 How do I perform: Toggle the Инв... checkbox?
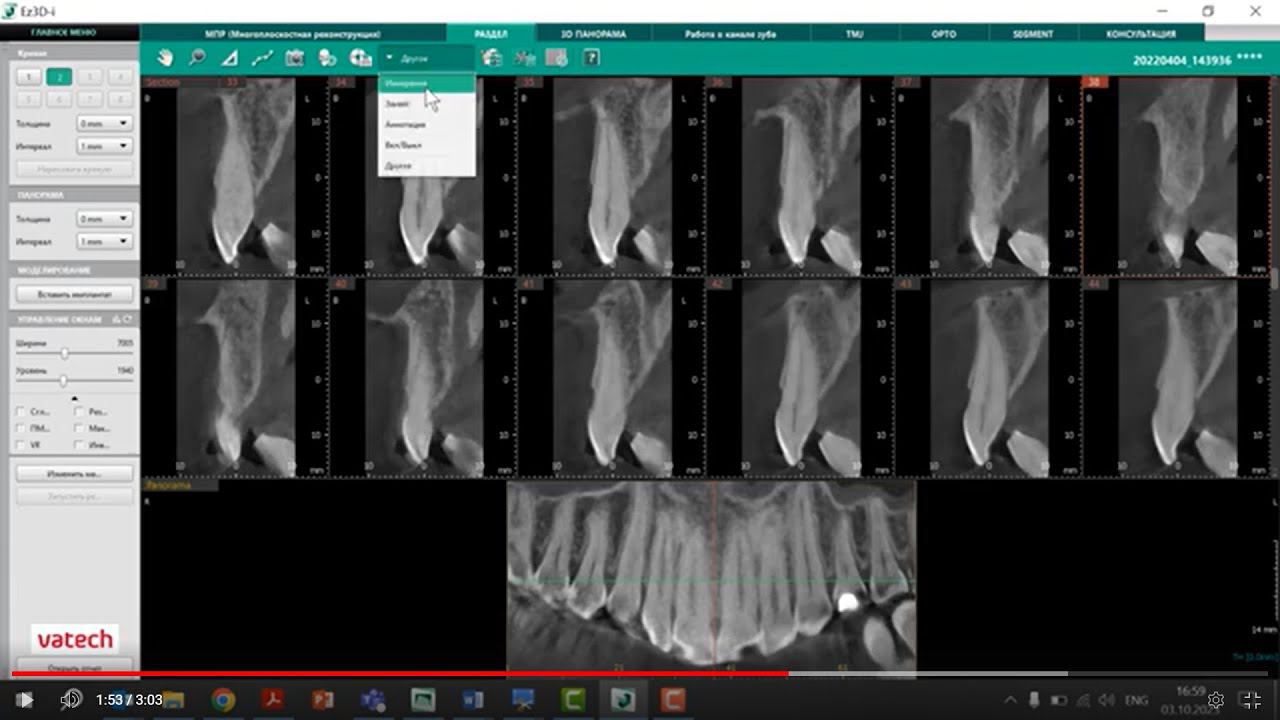(79, 445)
